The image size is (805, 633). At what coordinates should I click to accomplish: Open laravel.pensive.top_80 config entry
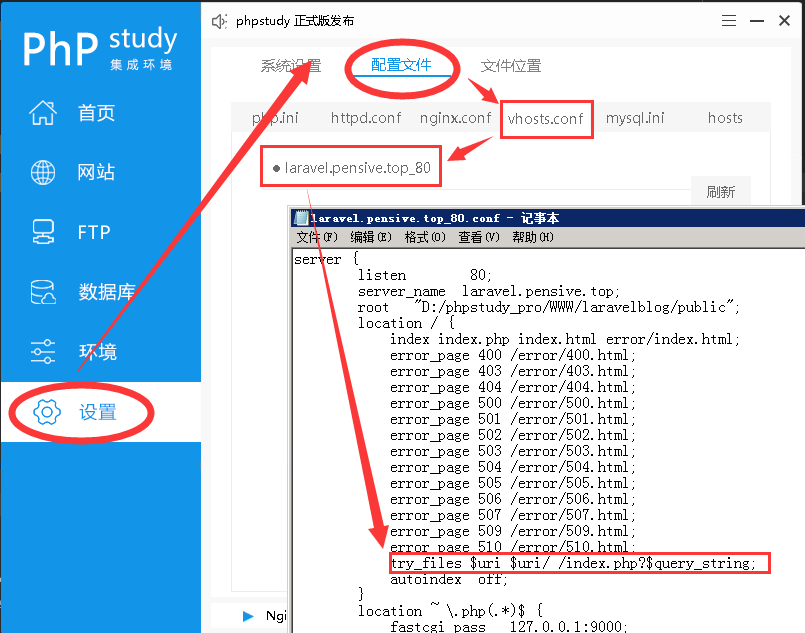352,168
